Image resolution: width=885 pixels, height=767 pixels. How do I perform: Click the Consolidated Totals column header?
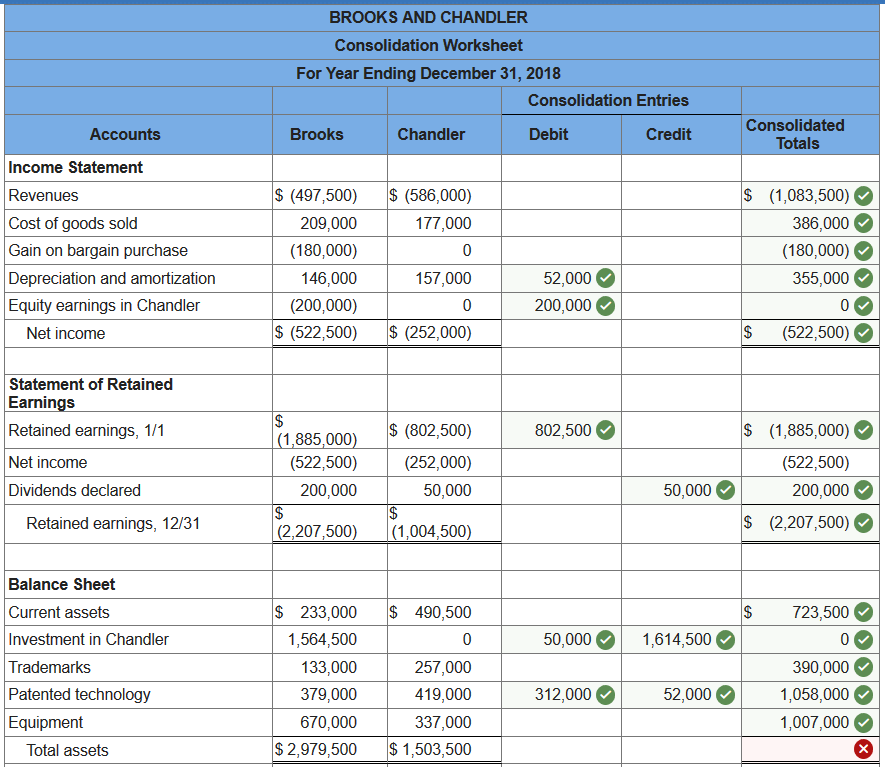796,134
